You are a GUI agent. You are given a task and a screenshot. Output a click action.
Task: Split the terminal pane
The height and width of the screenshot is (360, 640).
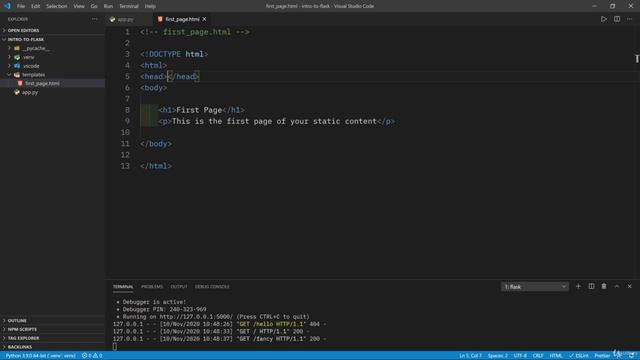[591, 287]
